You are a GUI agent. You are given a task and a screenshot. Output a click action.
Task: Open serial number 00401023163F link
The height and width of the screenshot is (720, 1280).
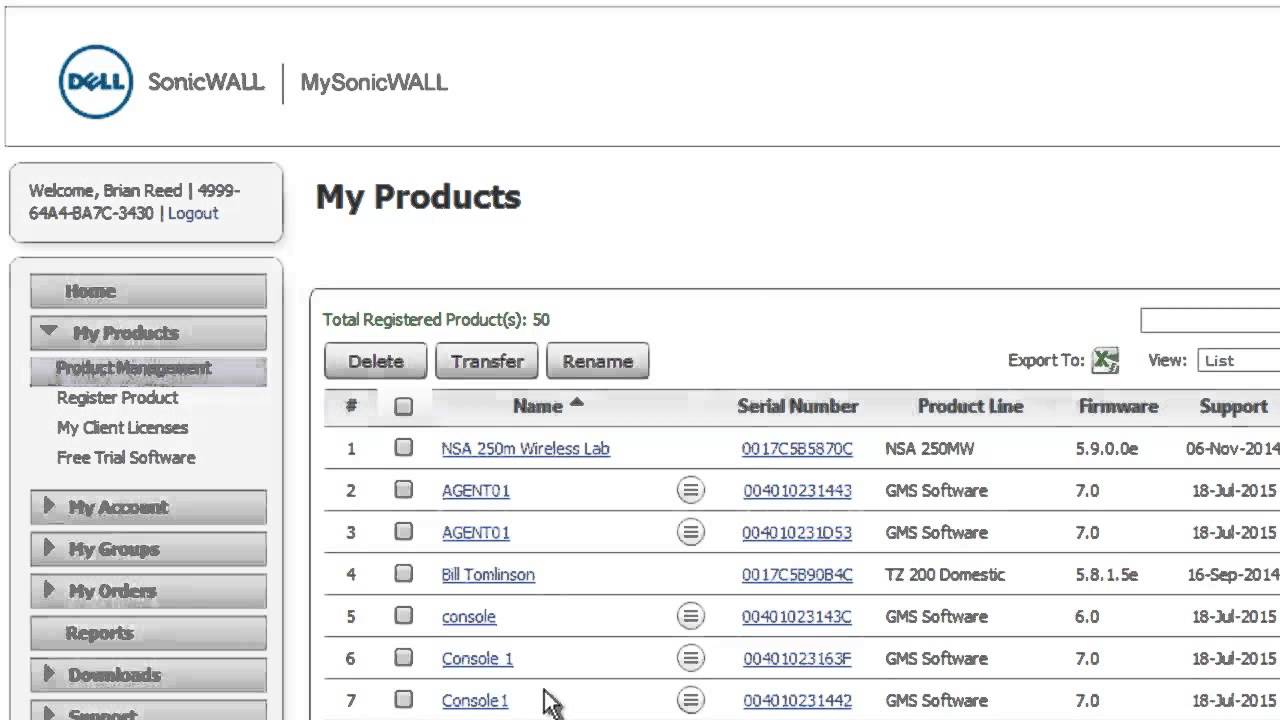[797, 659]
